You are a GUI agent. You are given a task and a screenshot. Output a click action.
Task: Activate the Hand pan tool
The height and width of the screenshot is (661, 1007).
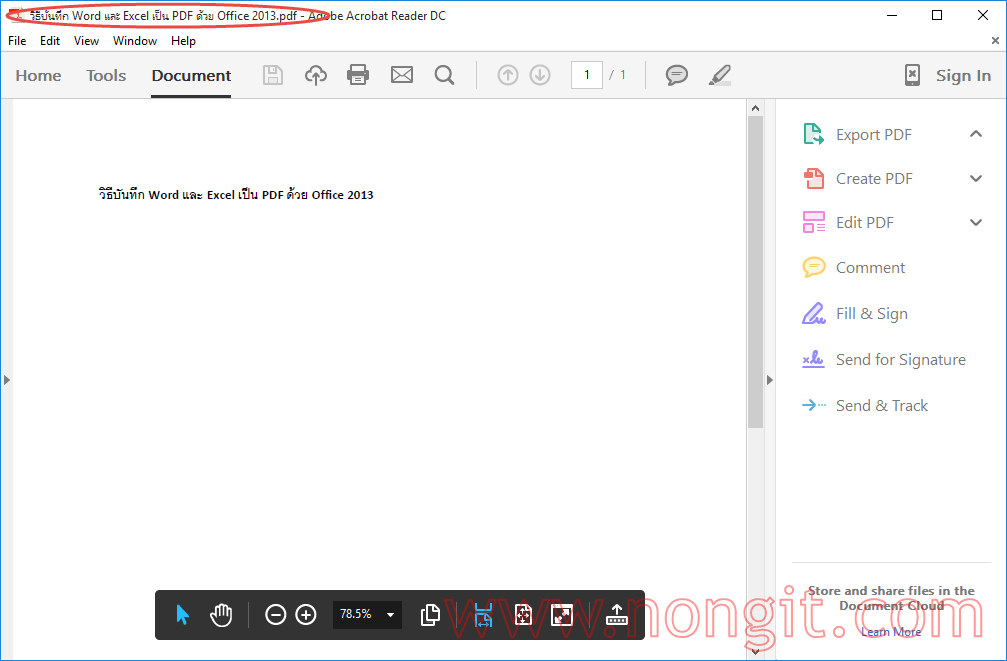tap(221, 615)
